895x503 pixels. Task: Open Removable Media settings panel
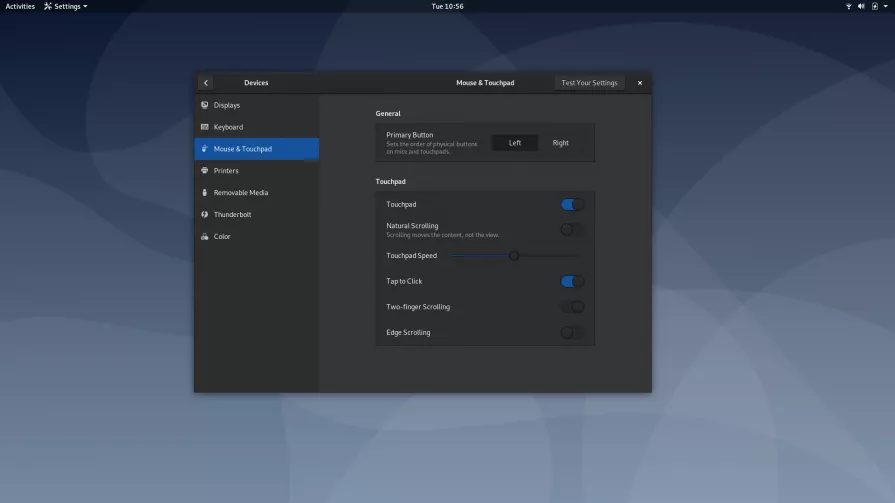coord(256,192)
